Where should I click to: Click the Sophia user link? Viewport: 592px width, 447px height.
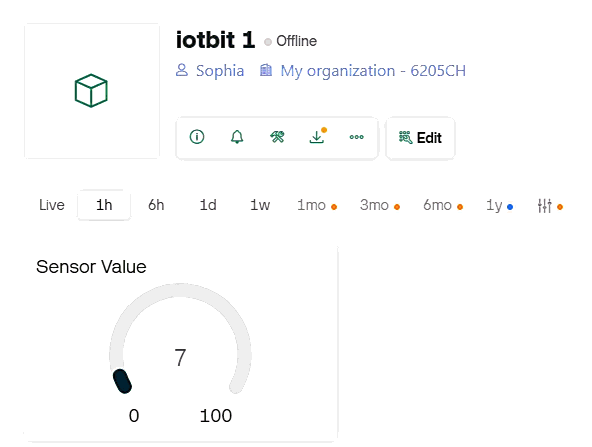pos(220,71)
